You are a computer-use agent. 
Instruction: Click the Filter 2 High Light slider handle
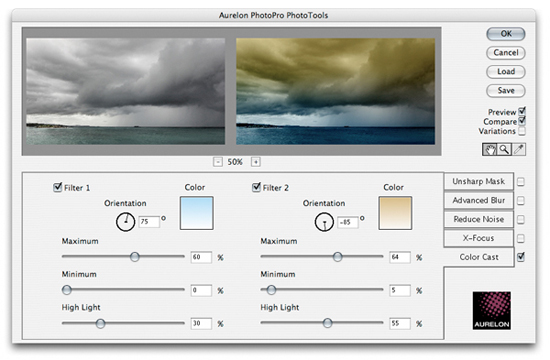pos(328,323)
